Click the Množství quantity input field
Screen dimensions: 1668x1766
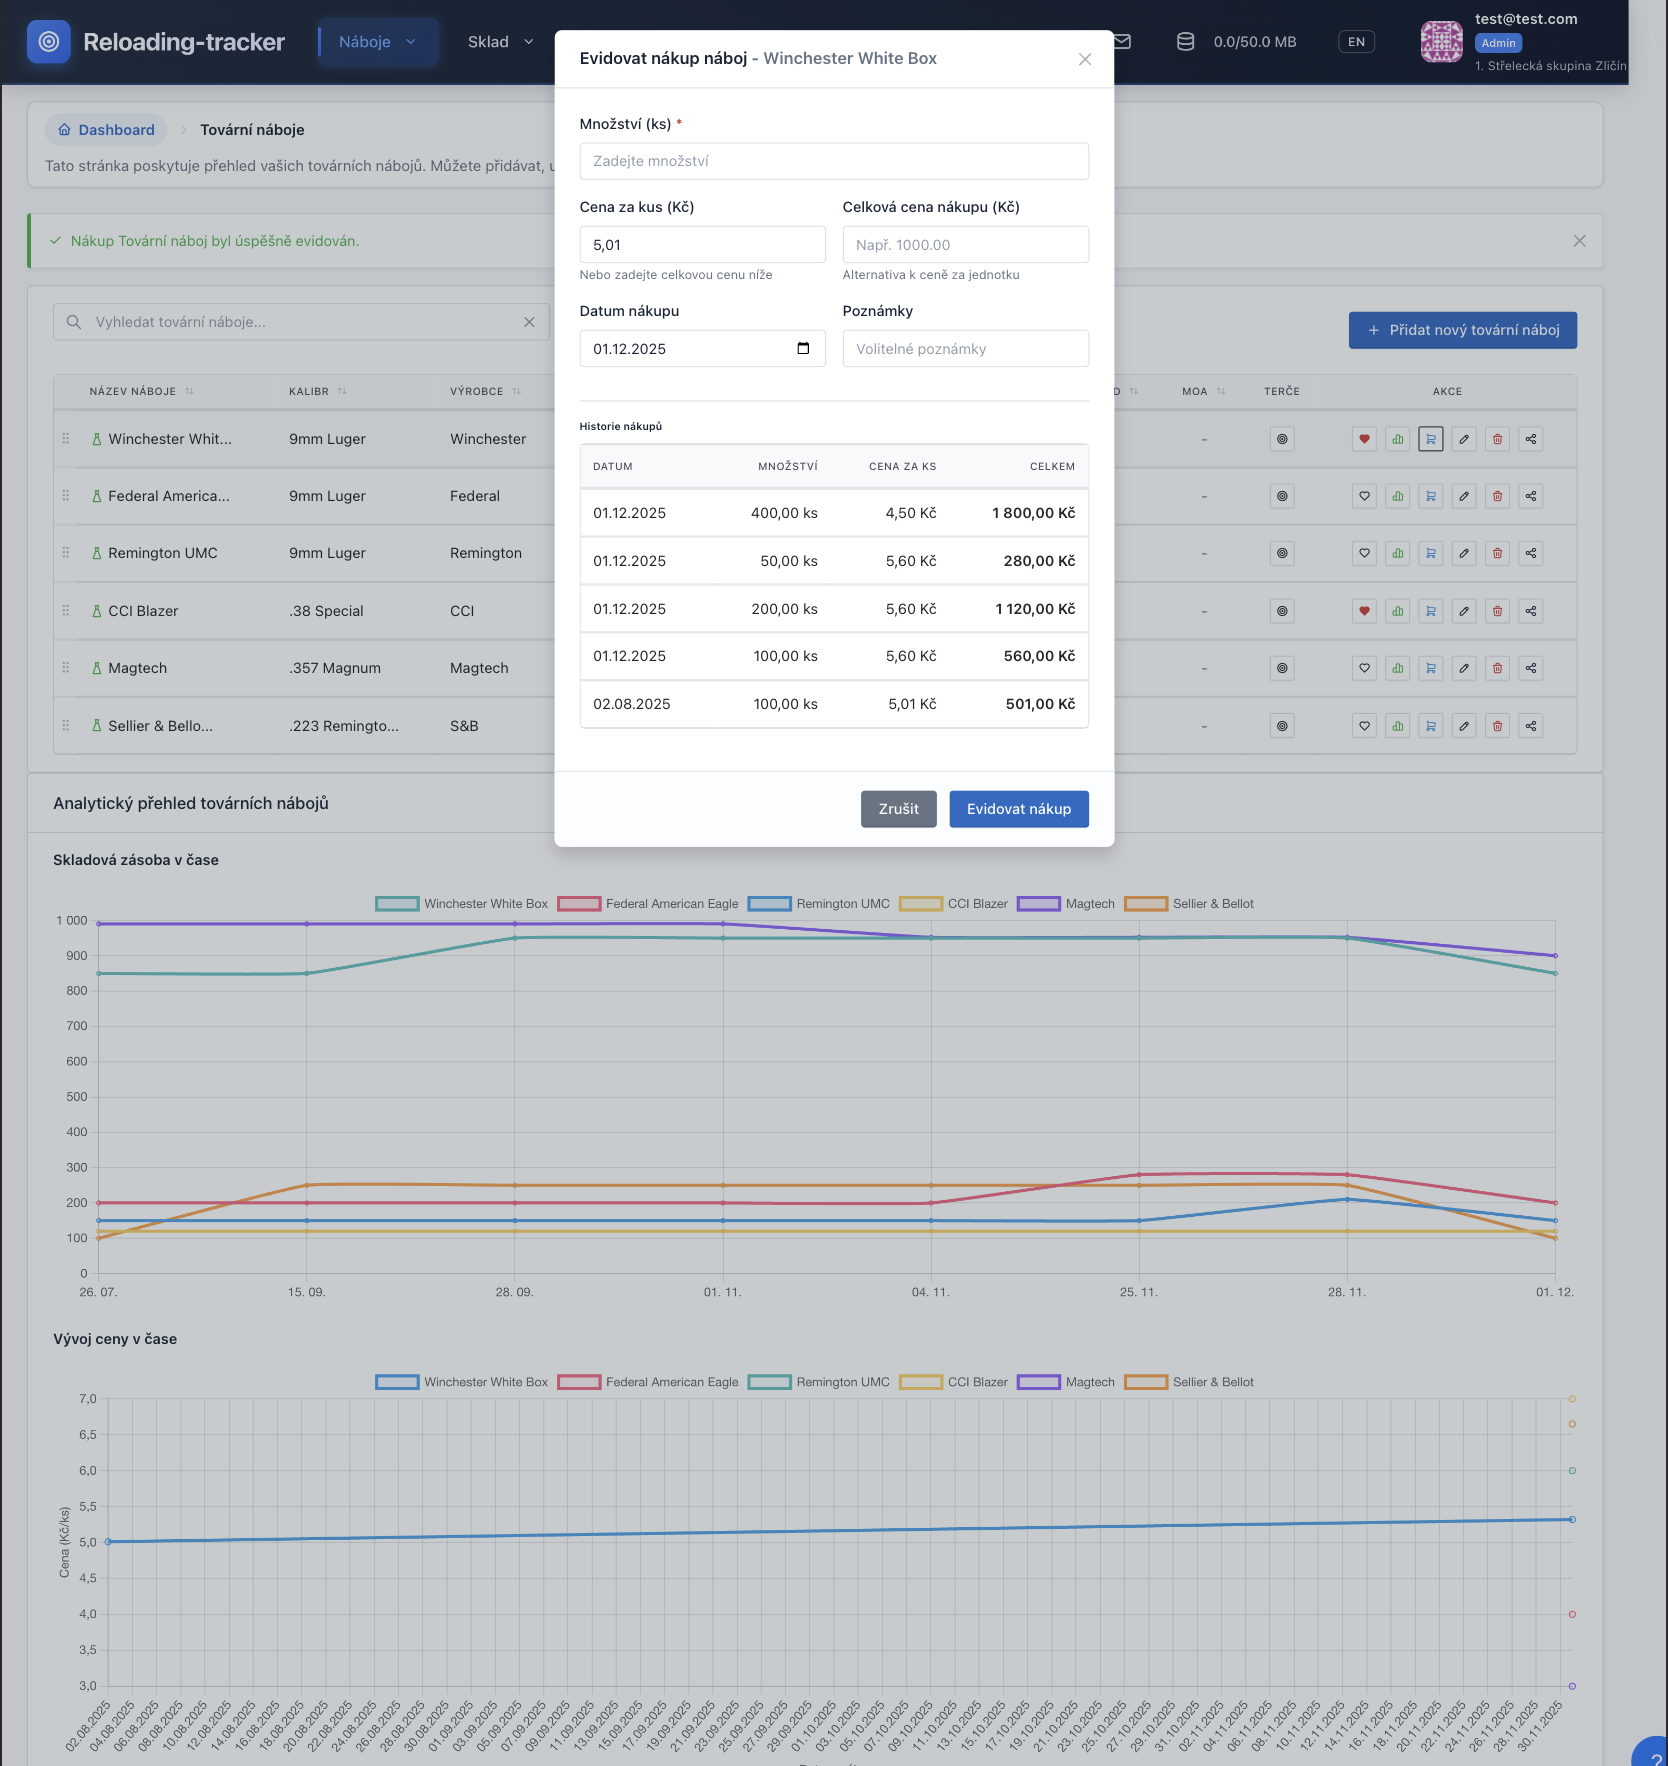click(x=833, y=161)
